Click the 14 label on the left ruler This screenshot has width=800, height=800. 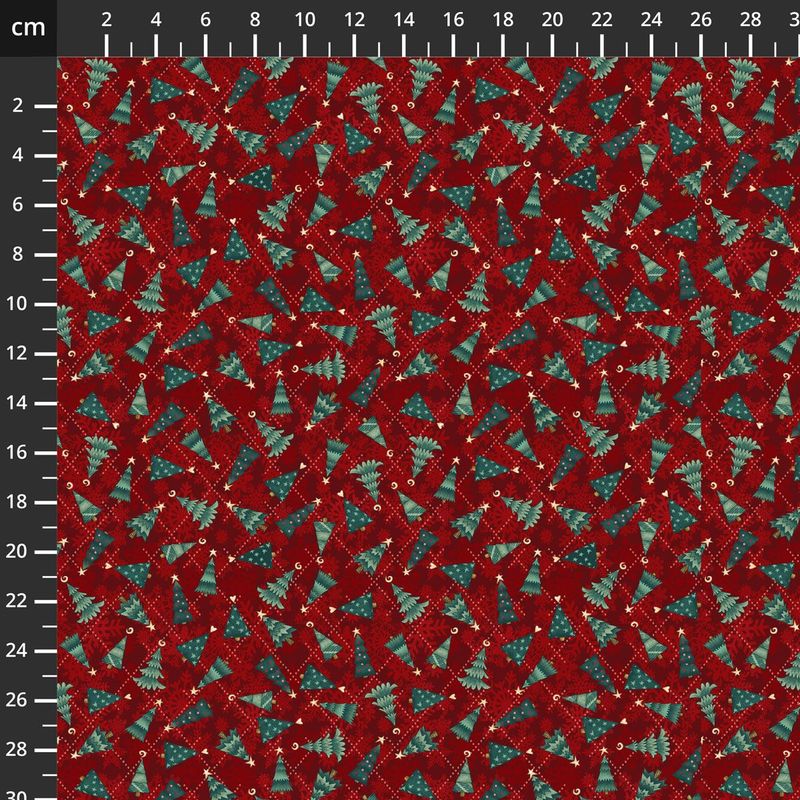16,403
